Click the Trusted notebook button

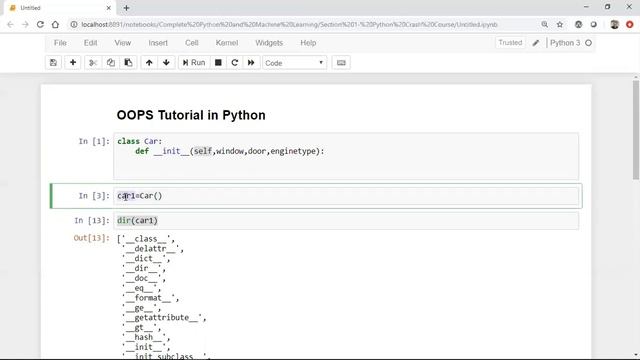click(510, 42)
